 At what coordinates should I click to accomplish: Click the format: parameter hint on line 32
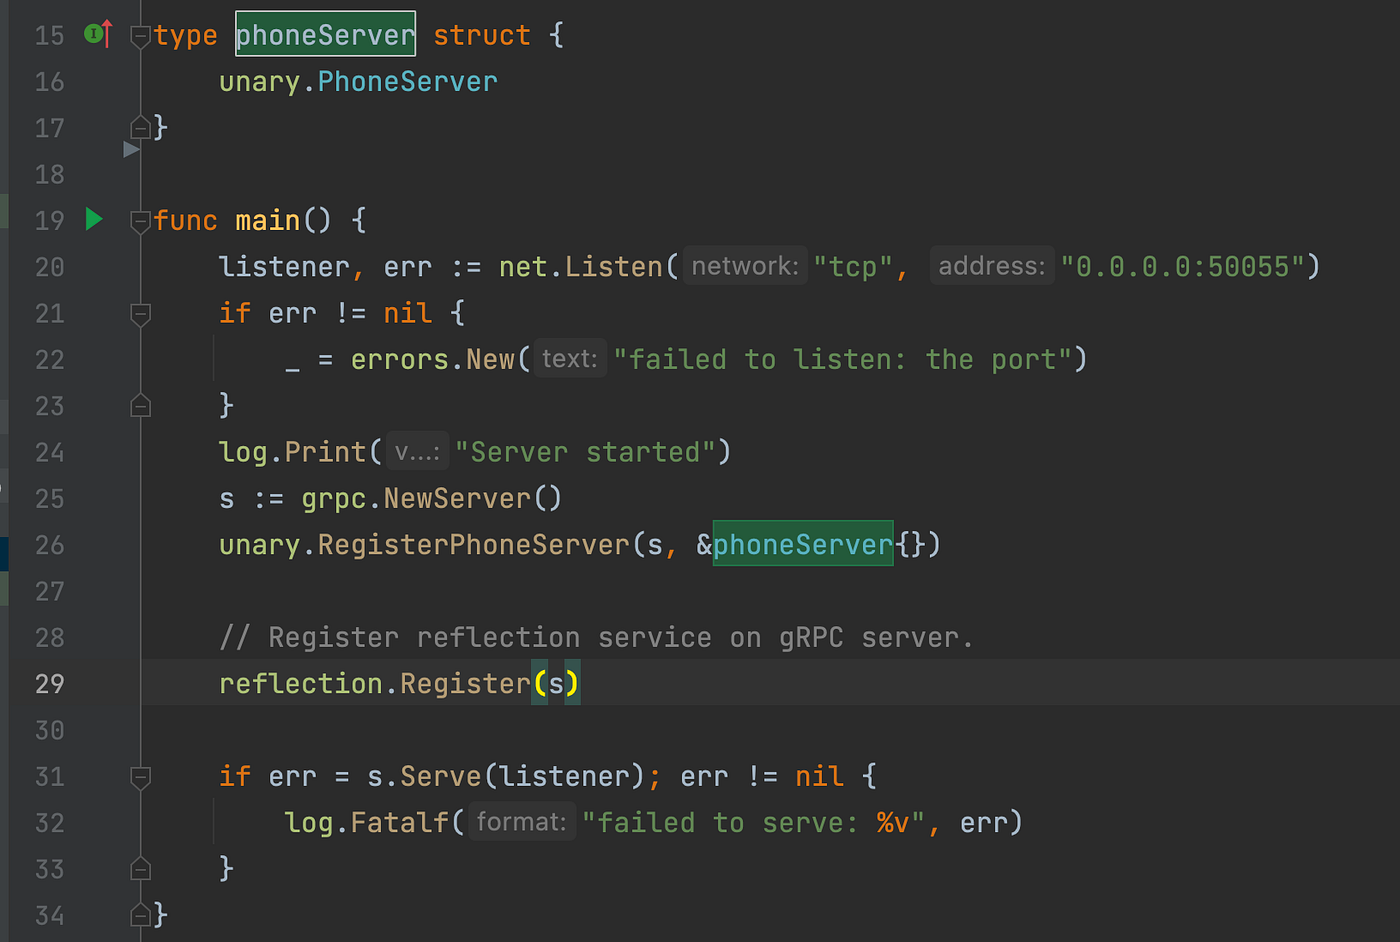coord(521,822)
